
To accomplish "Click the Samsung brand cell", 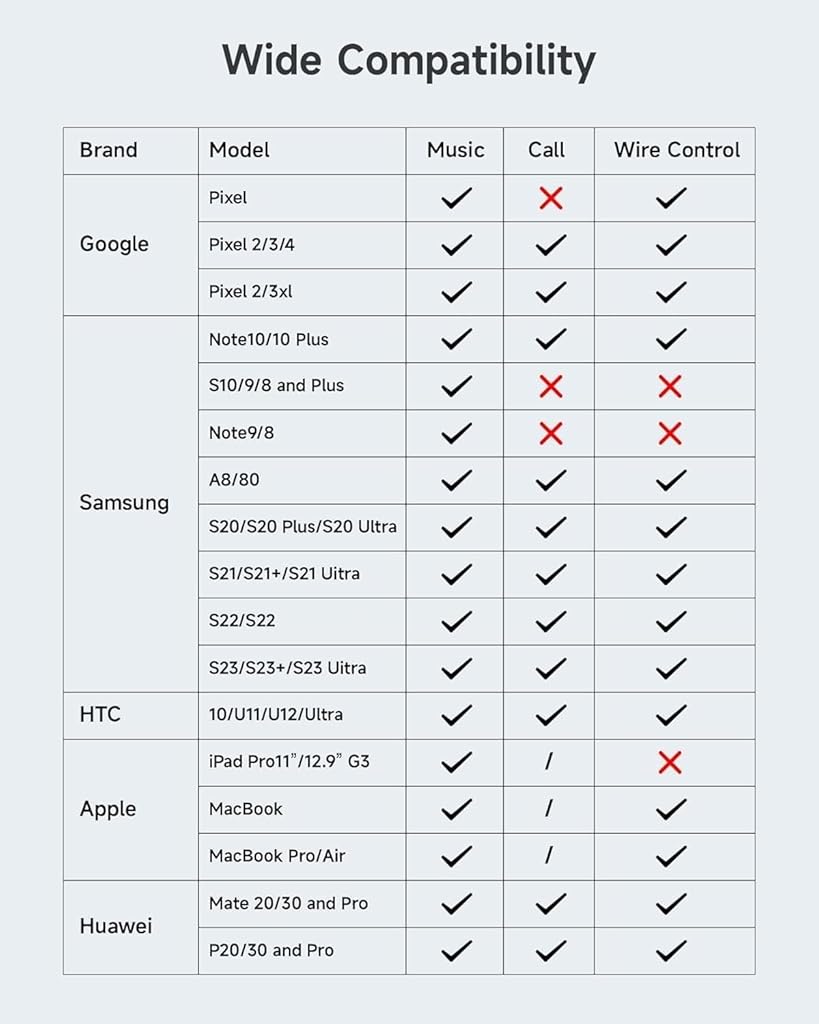I will click(124, 503).
